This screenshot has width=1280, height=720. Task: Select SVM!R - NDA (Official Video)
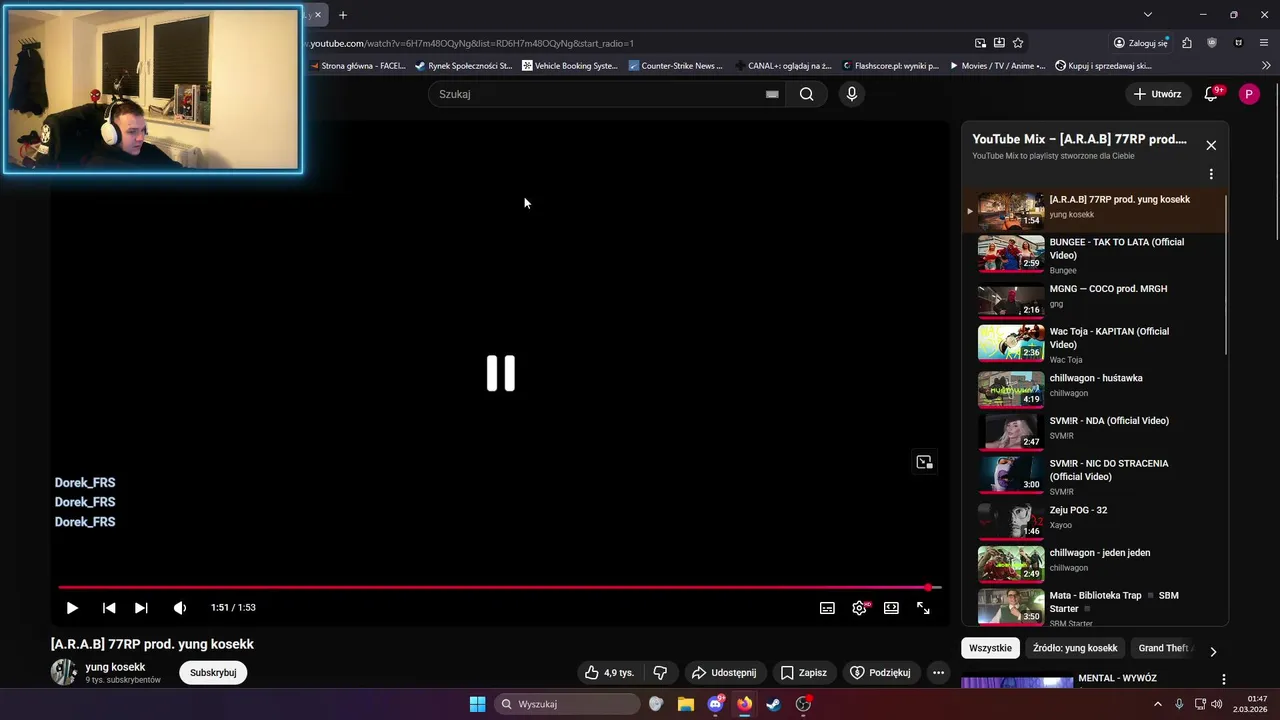pos(1095,431)
